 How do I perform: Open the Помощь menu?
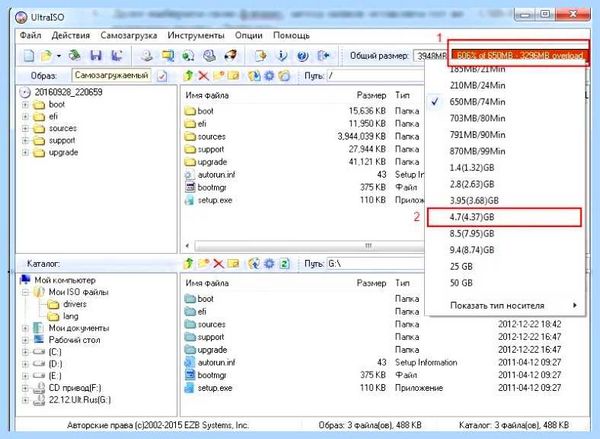pyautogui.click(x=291, y=36)
